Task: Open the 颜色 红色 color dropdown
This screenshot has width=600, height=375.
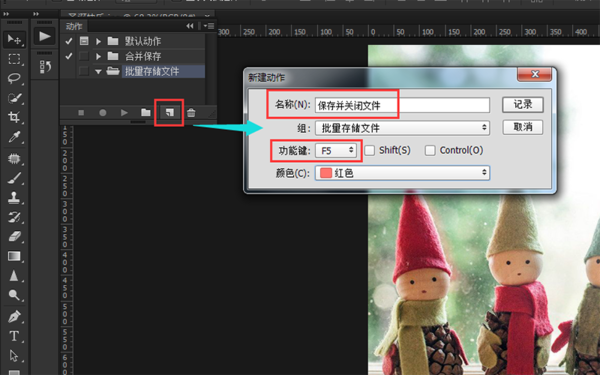Action: [x=402, y=173]
